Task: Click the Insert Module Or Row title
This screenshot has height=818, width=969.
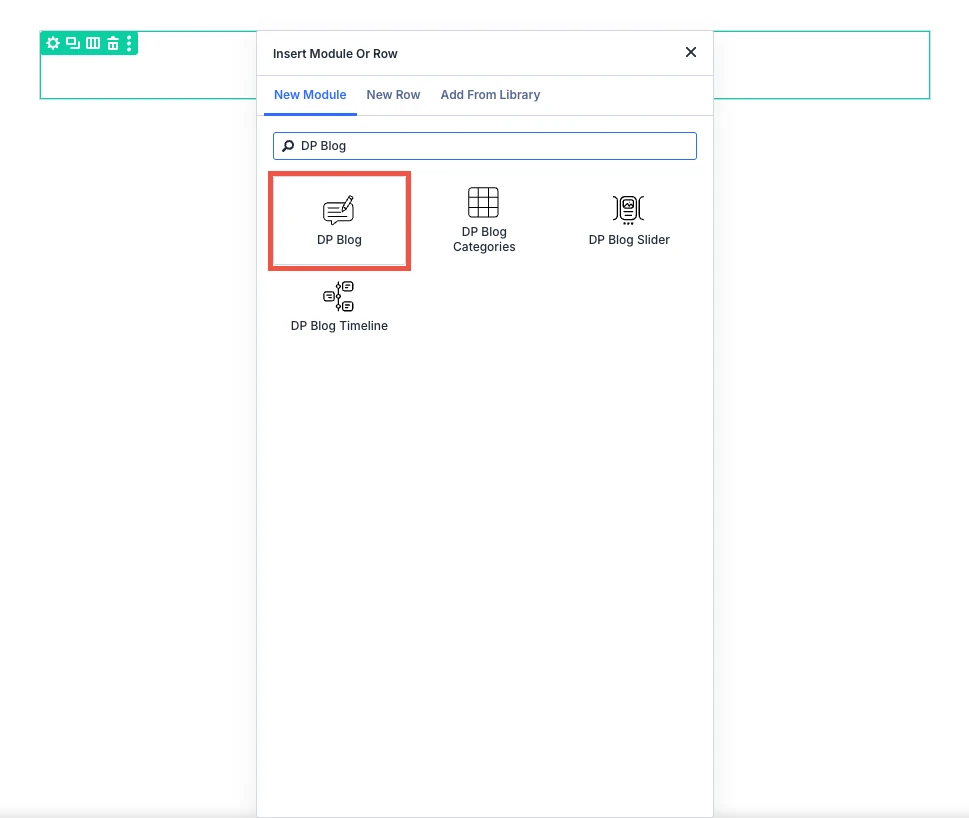Action: pyautogui.click(x=335, y=54)
